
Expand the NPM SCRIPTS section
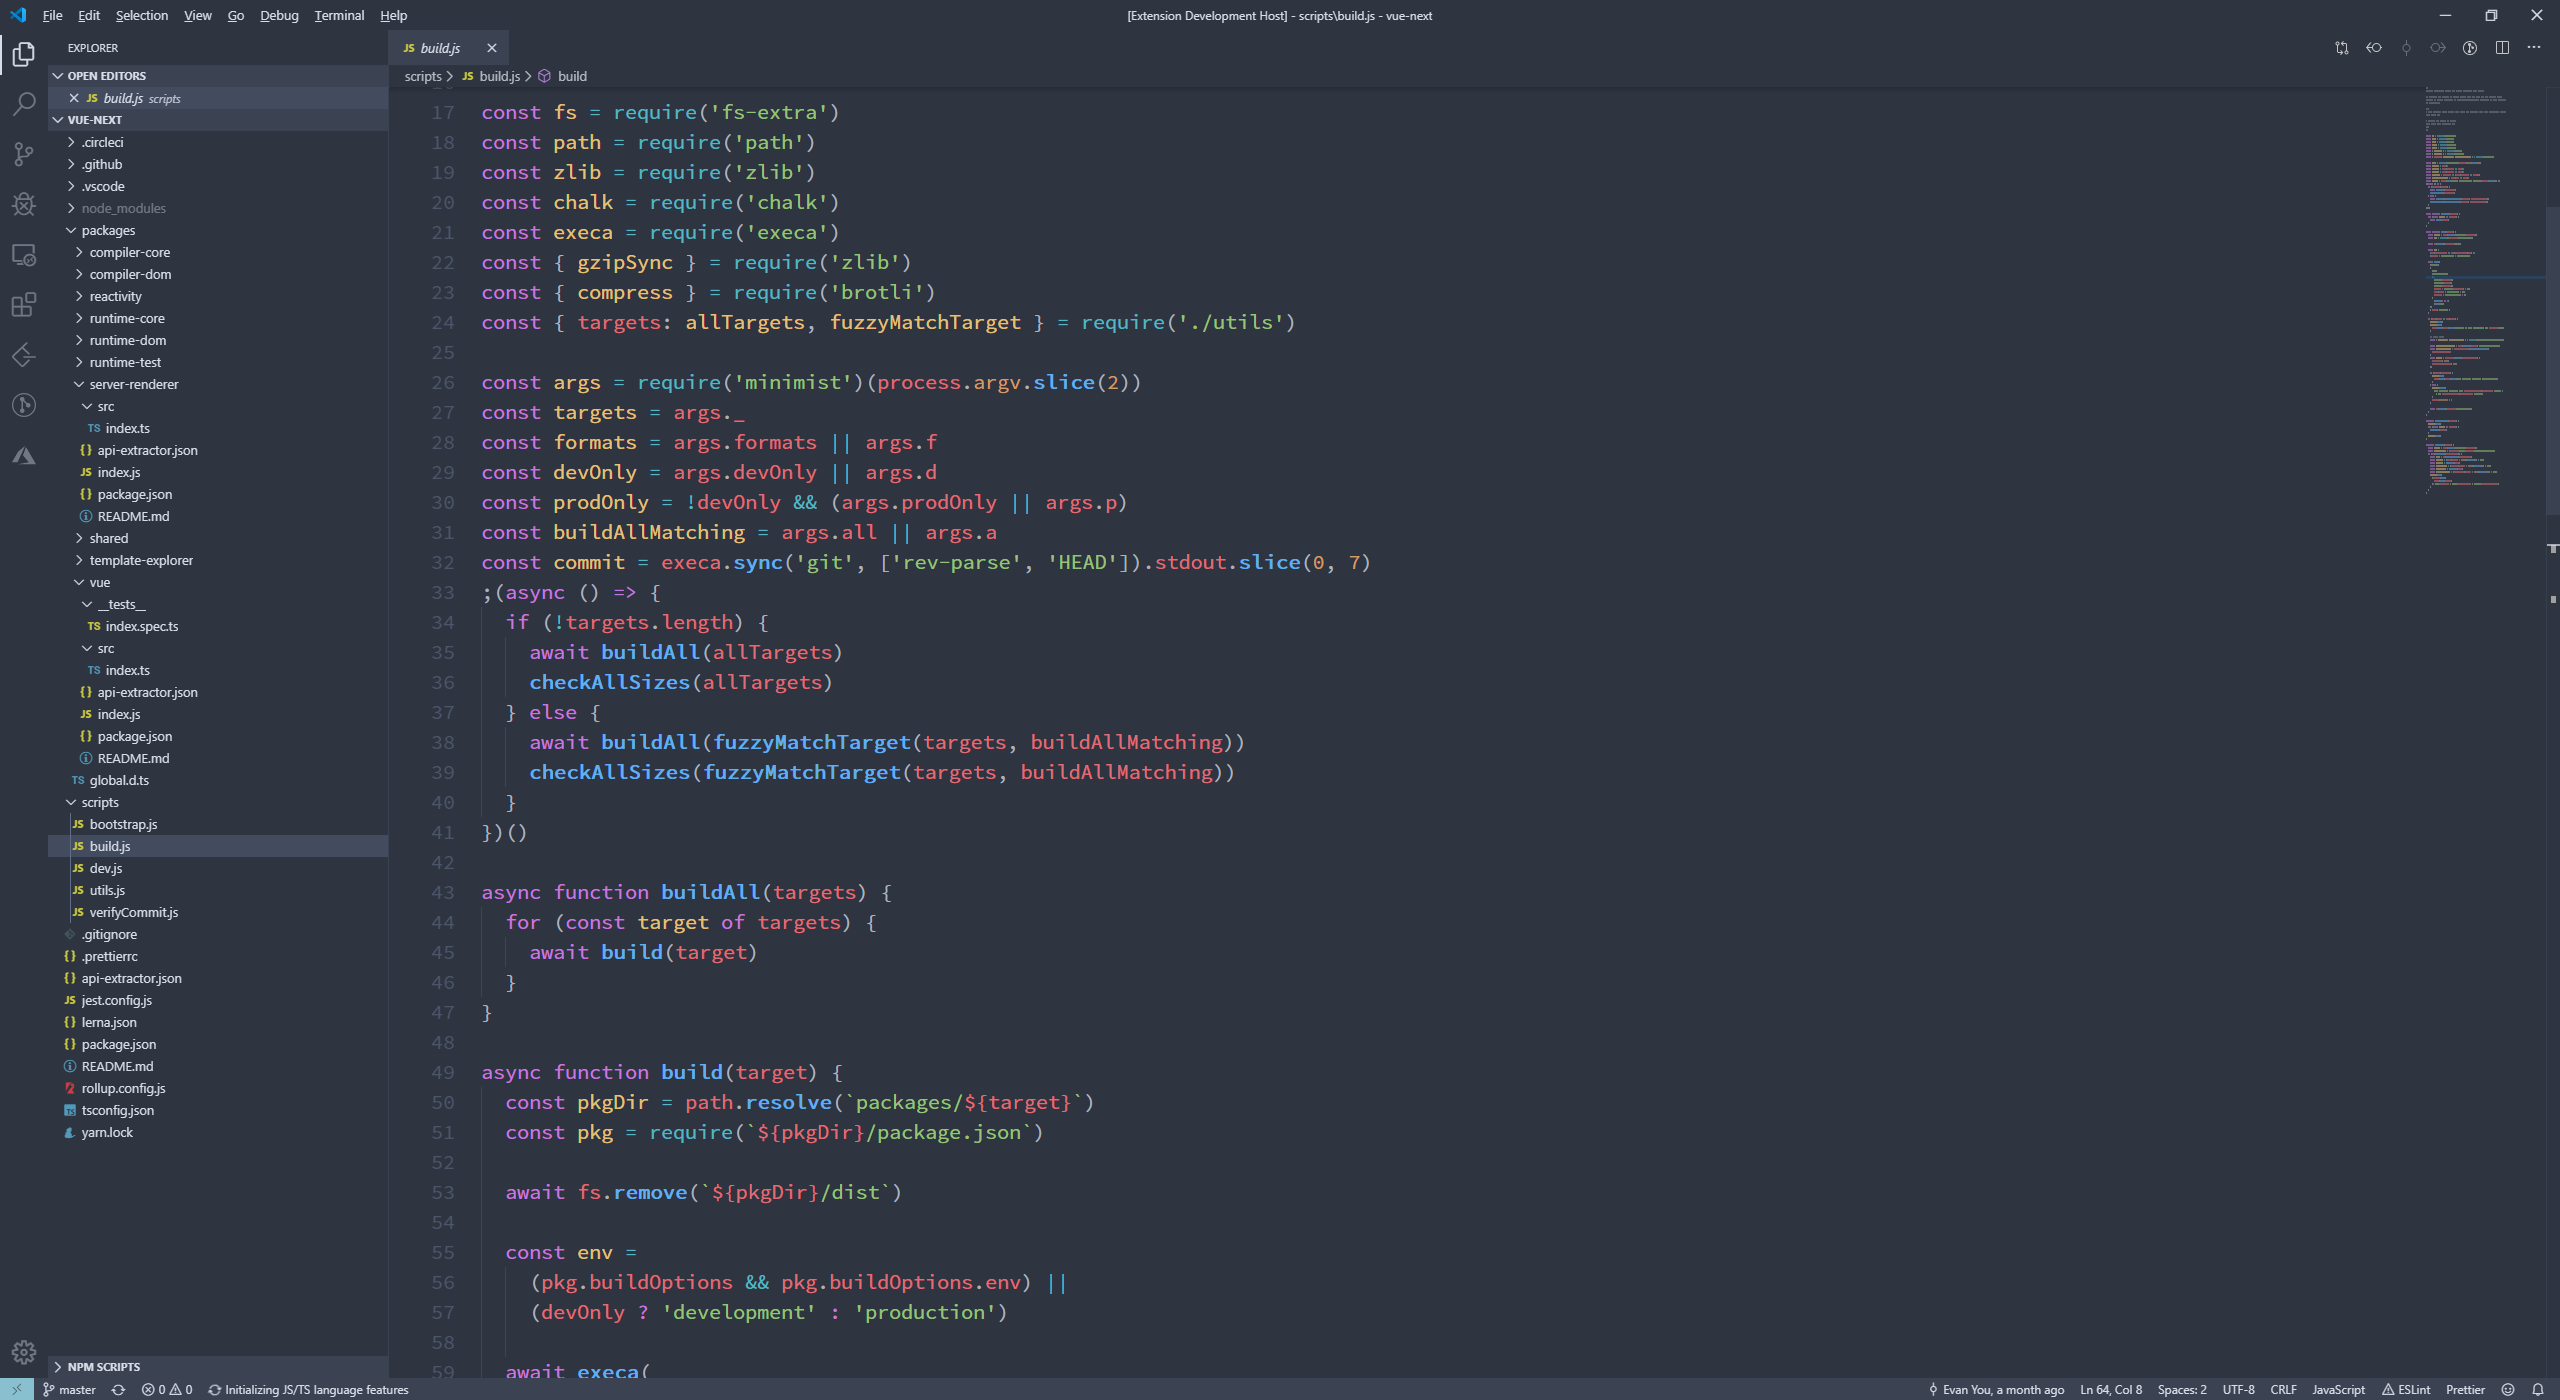point(104,1366)
